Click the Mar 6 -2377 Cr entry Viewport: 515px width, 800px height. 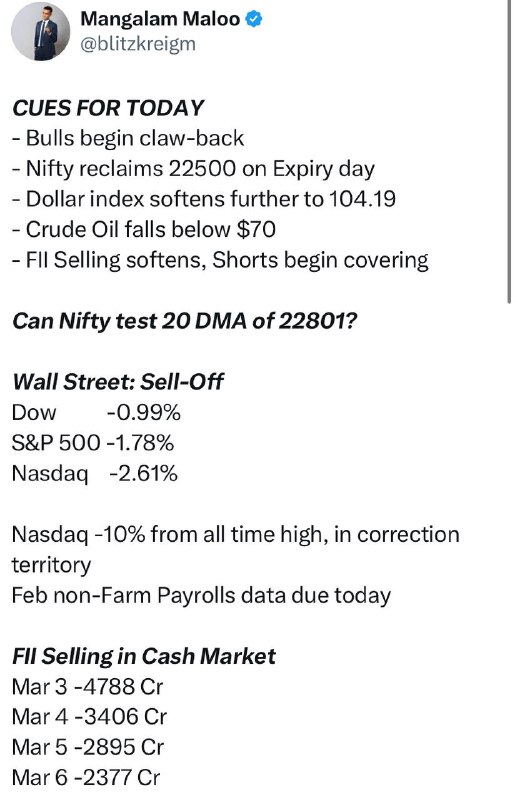click(x=86, y=778)
